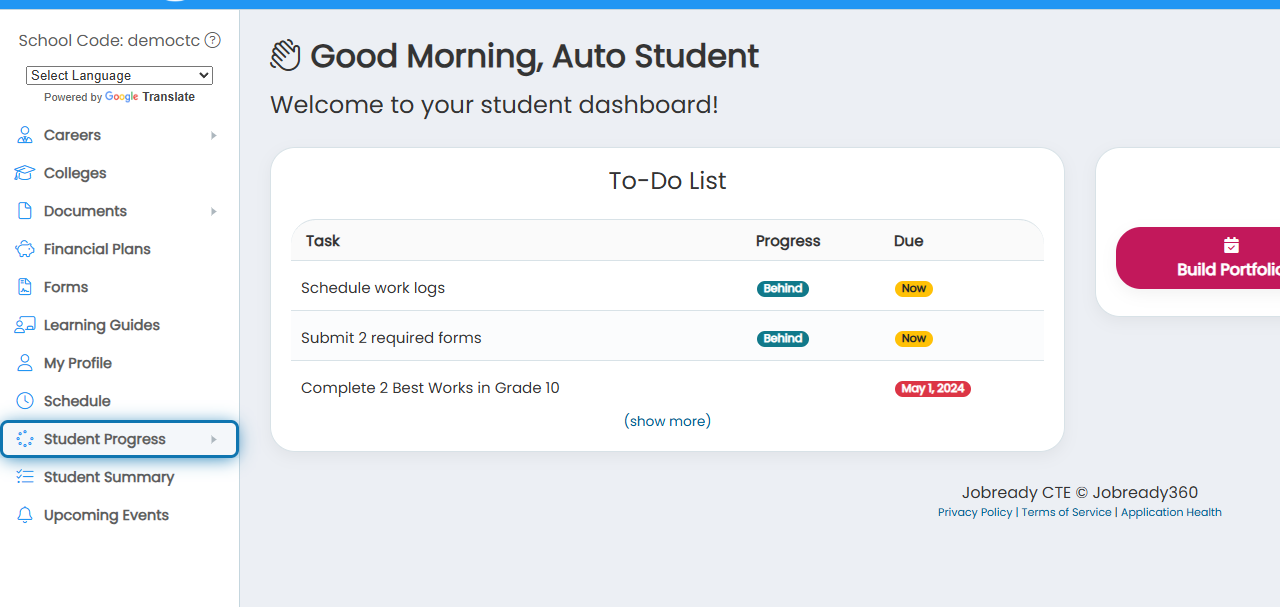The height and width of the screenshot is (607, 1280).
Task: Click the May 1, 2024 due badge
Action: click(x=933, y=388)
